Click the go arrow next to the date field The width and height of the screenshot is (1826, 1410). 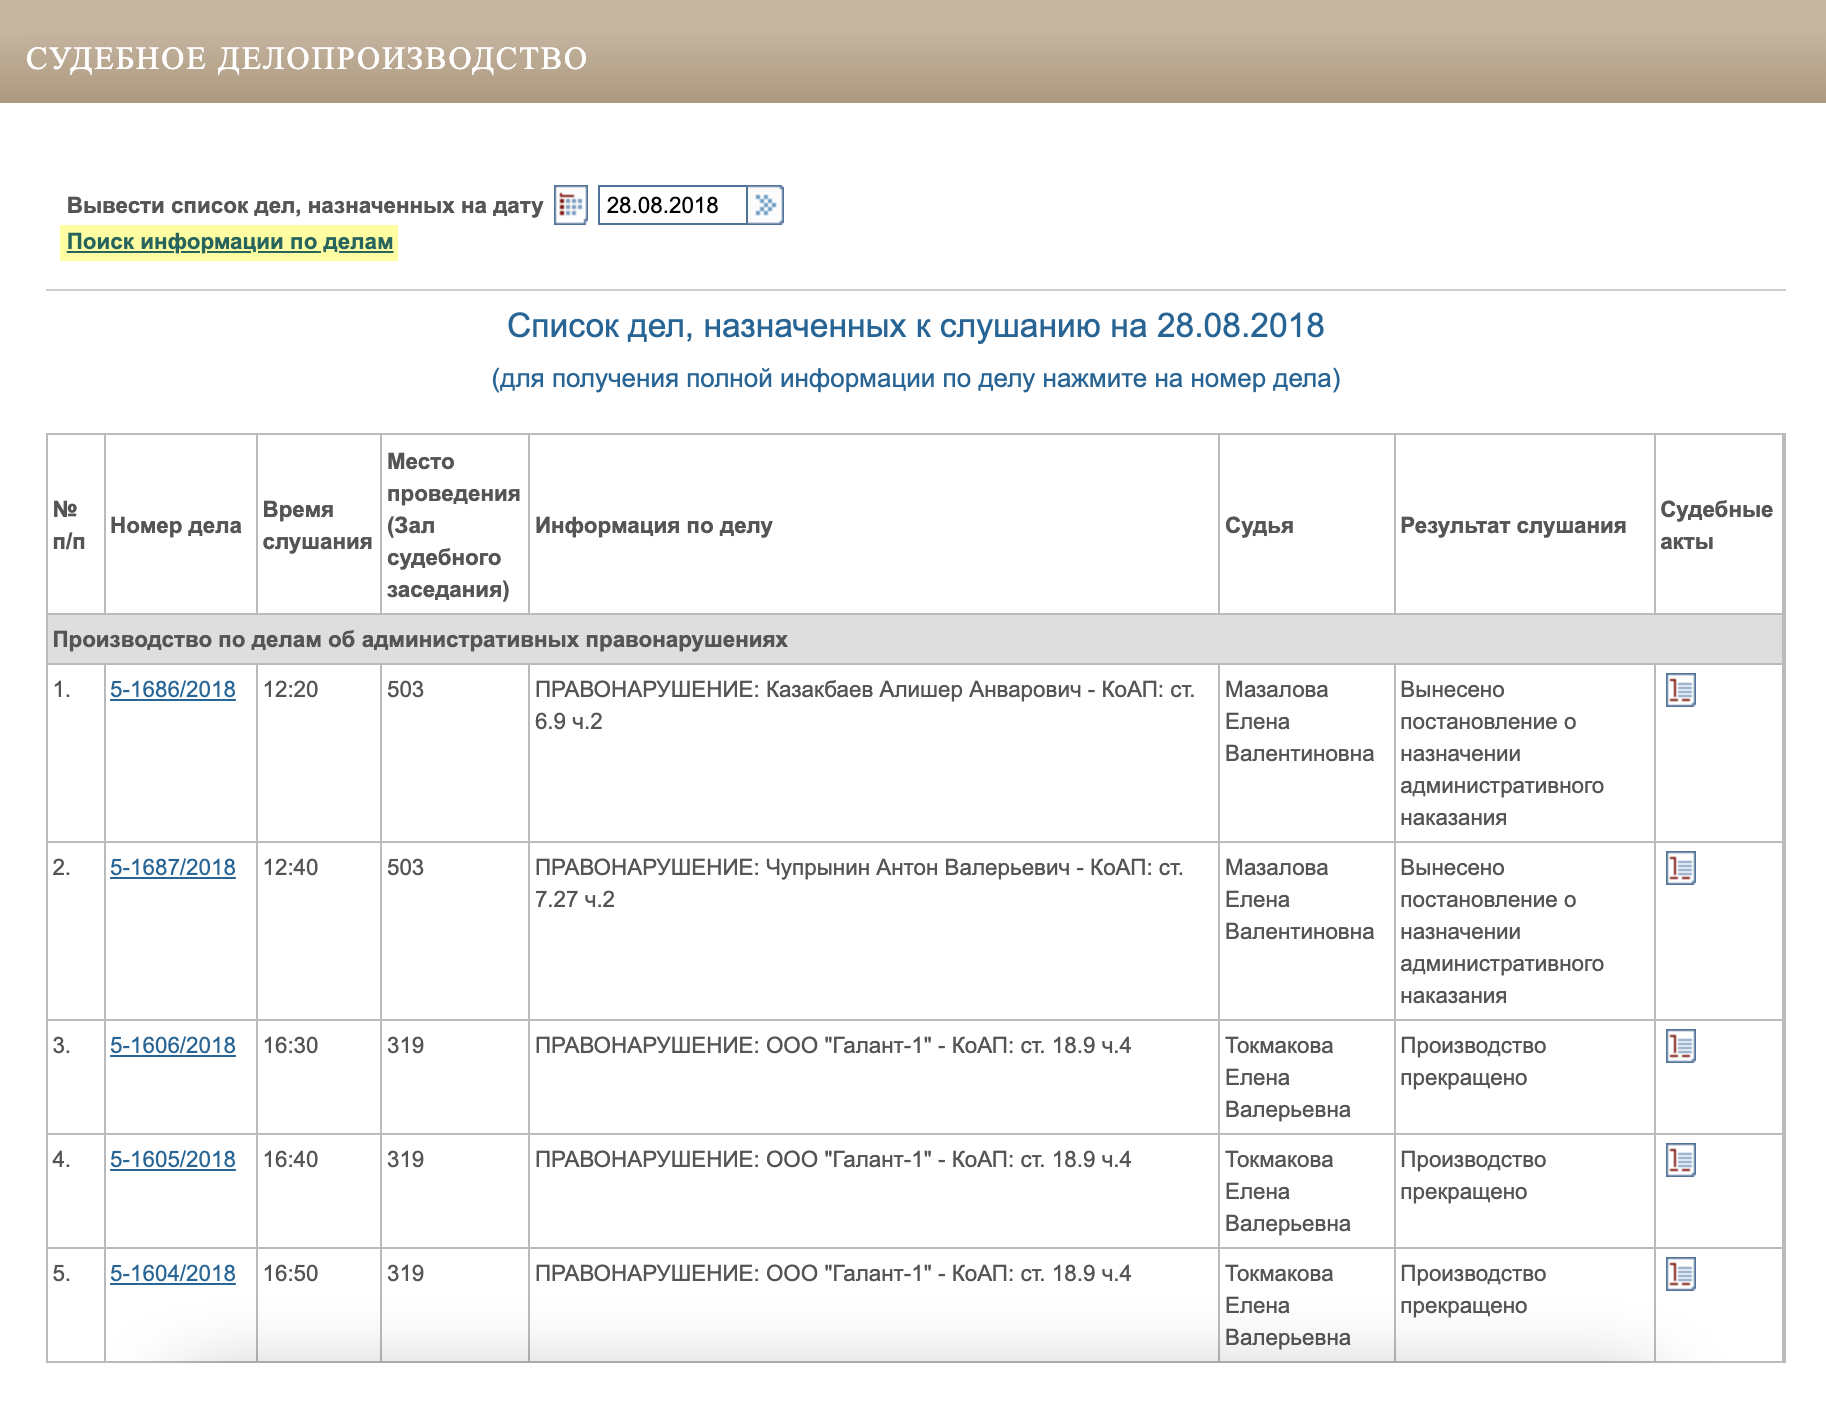[765, 205]
